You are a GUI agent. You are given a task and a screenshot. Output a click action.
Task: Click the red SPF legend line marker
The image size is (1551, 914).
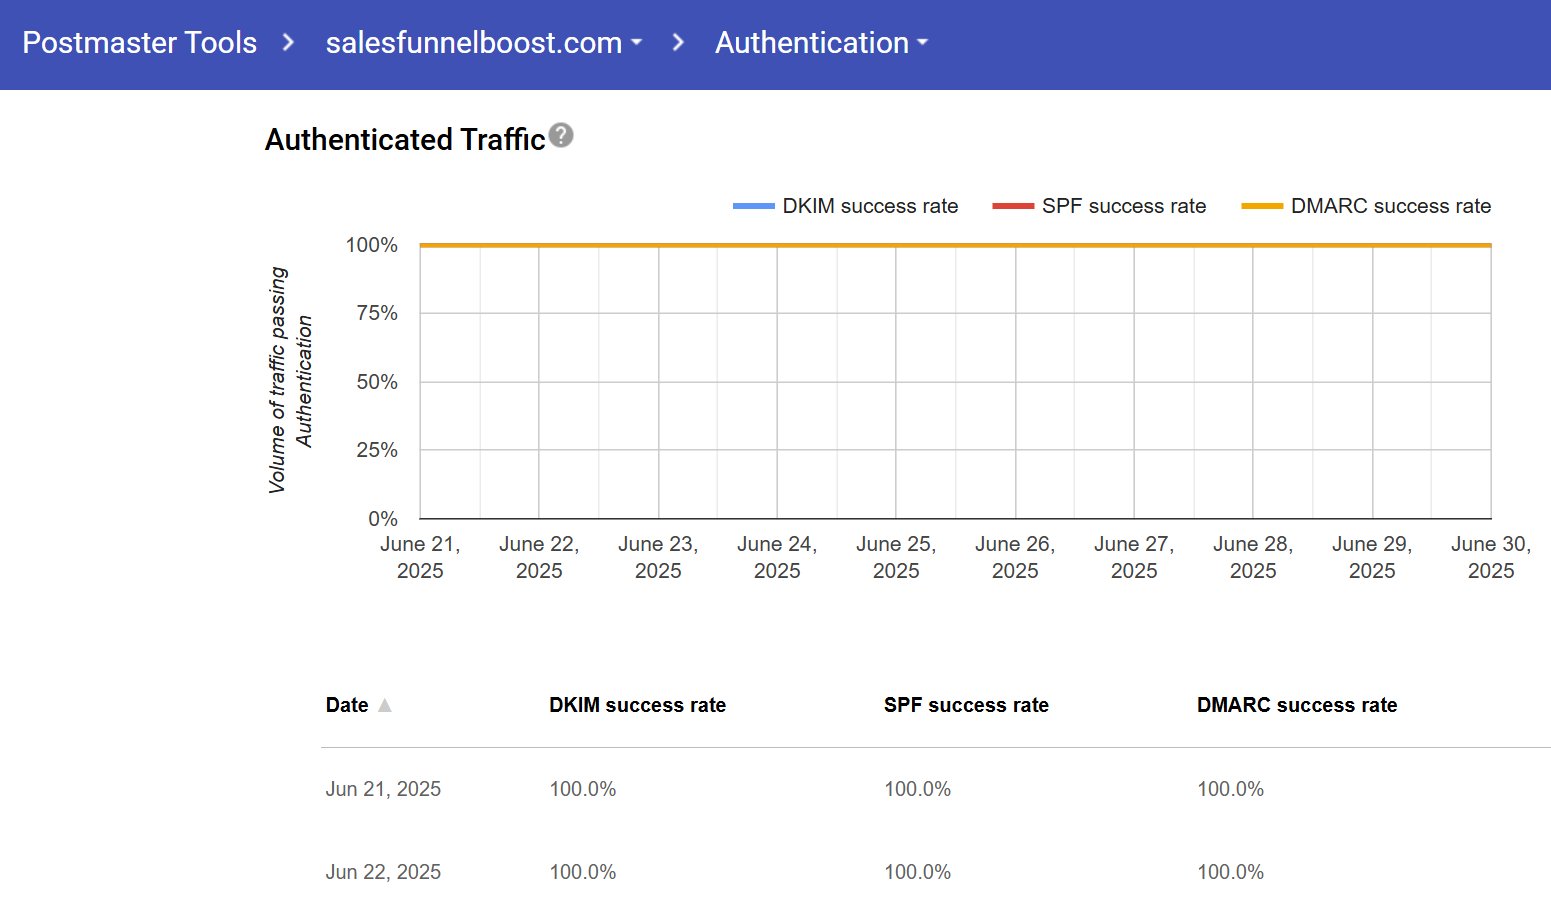[x=1012, y=206]
